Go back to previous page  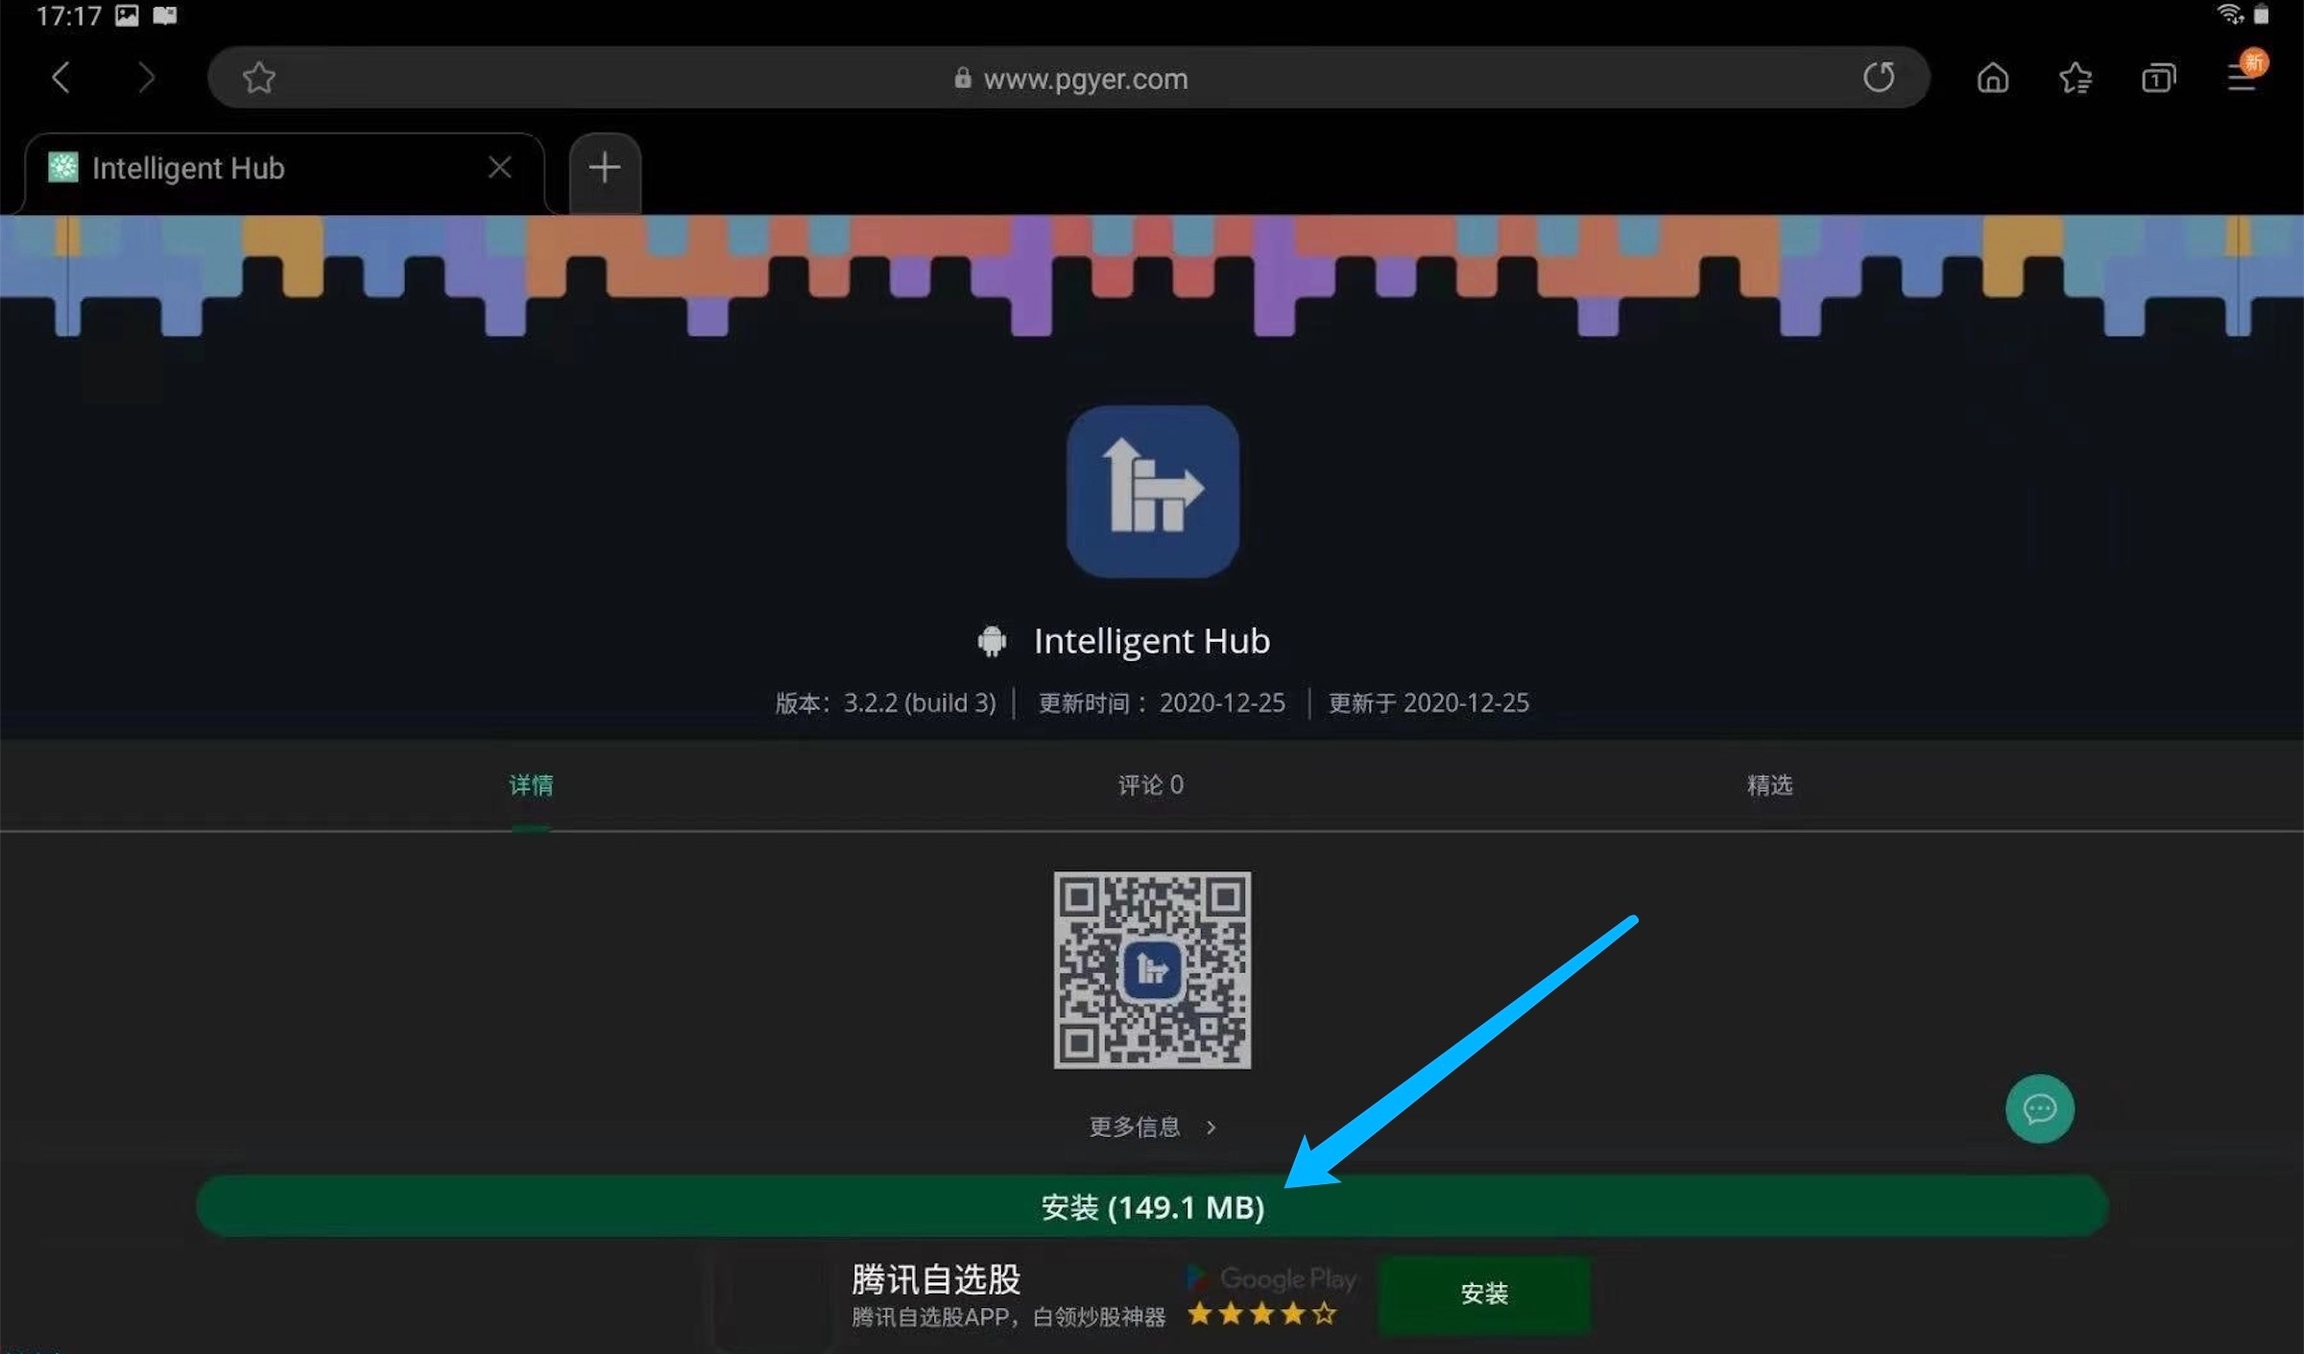pos(61,77)
